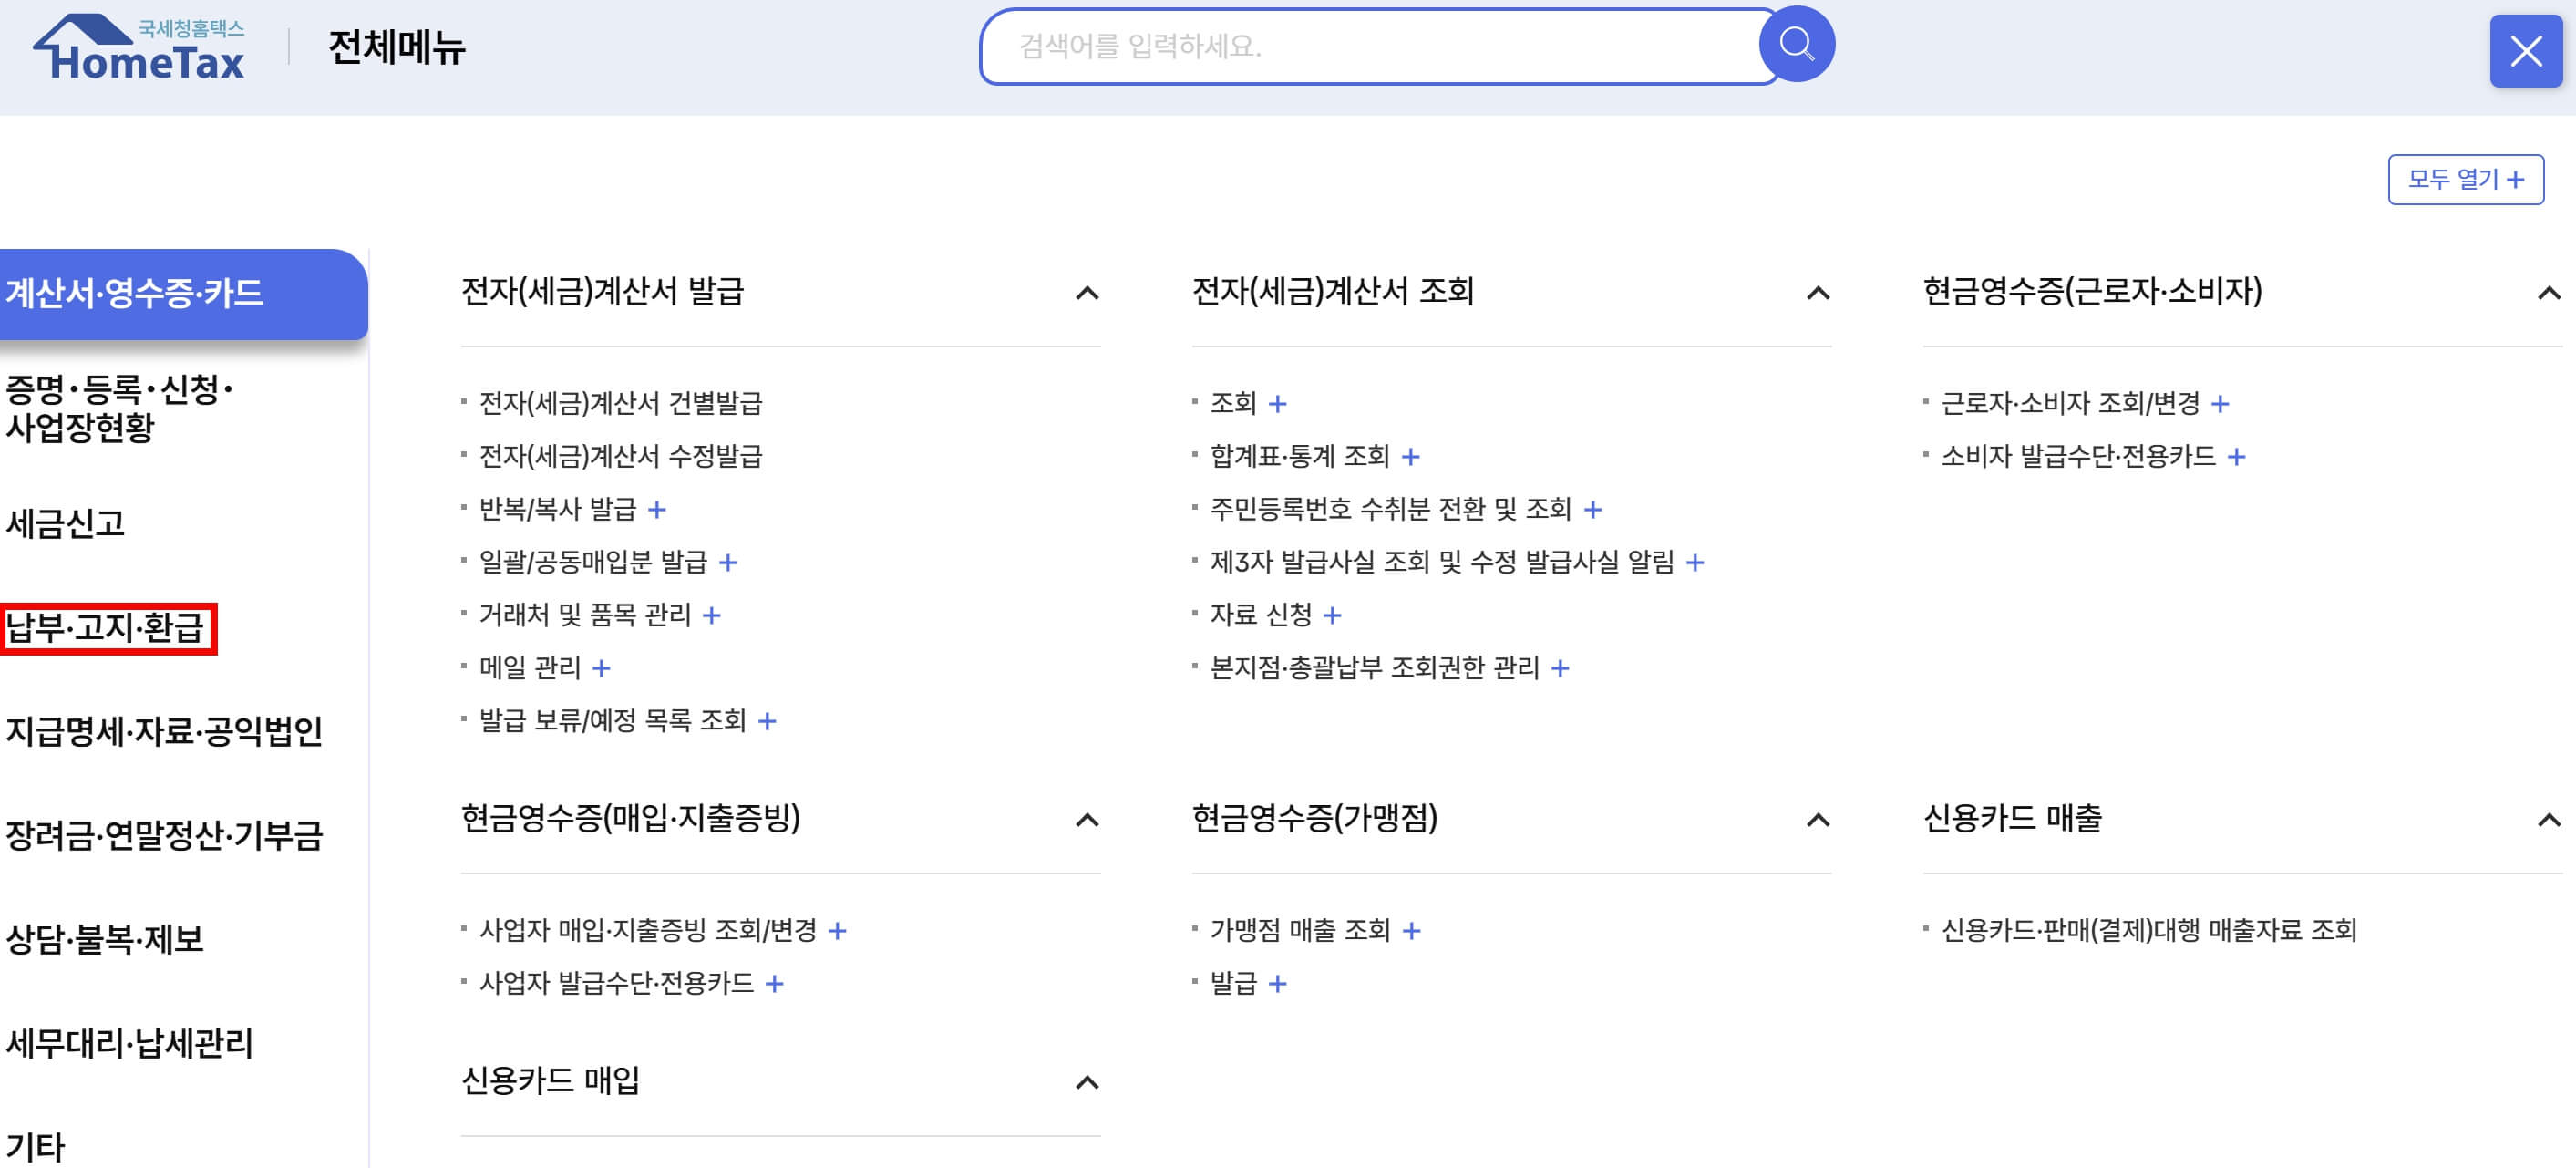Select 기타 sidebar category
This screenshot has width=2576, height=1168.
(36, 1147)
